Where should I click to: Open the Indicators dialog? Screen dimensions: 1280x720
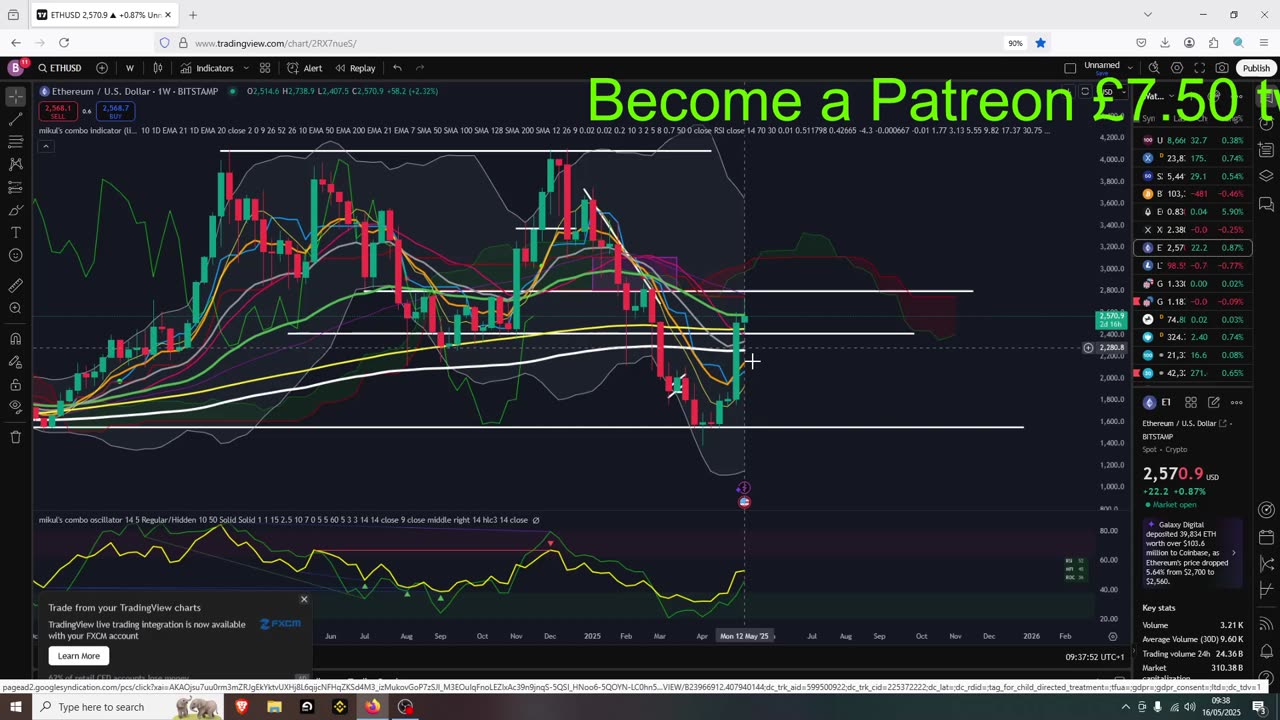coord(207,68)
